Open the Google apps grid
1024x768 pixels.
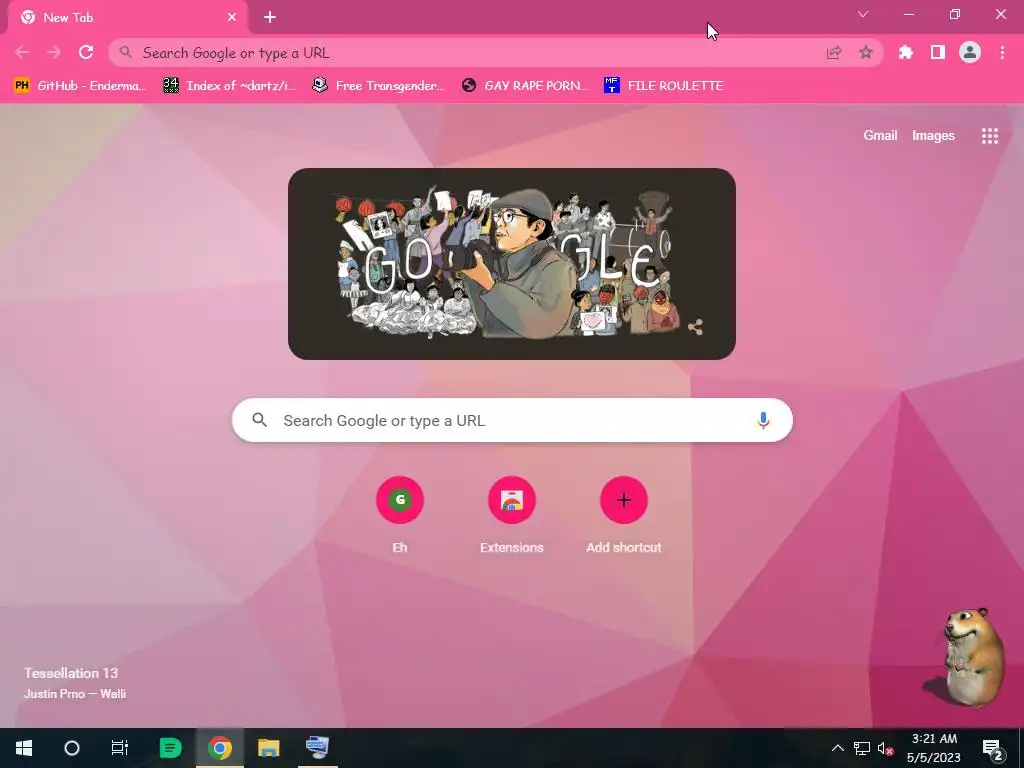pos(989,136)
